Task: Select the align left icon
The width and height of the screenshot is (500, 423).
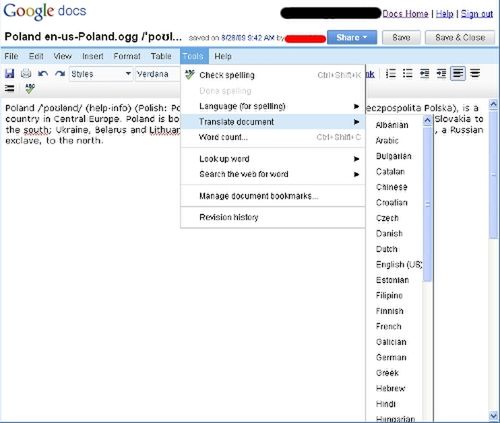Action: point(458,73)
